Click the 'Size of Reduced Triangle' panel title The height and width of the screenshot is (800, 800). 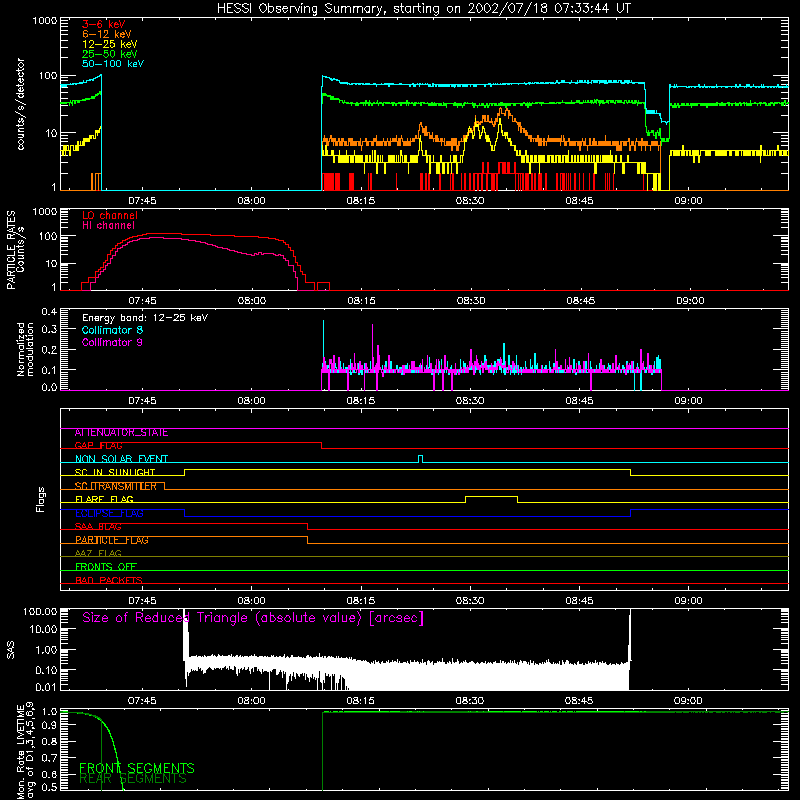[x=253, y=618]
